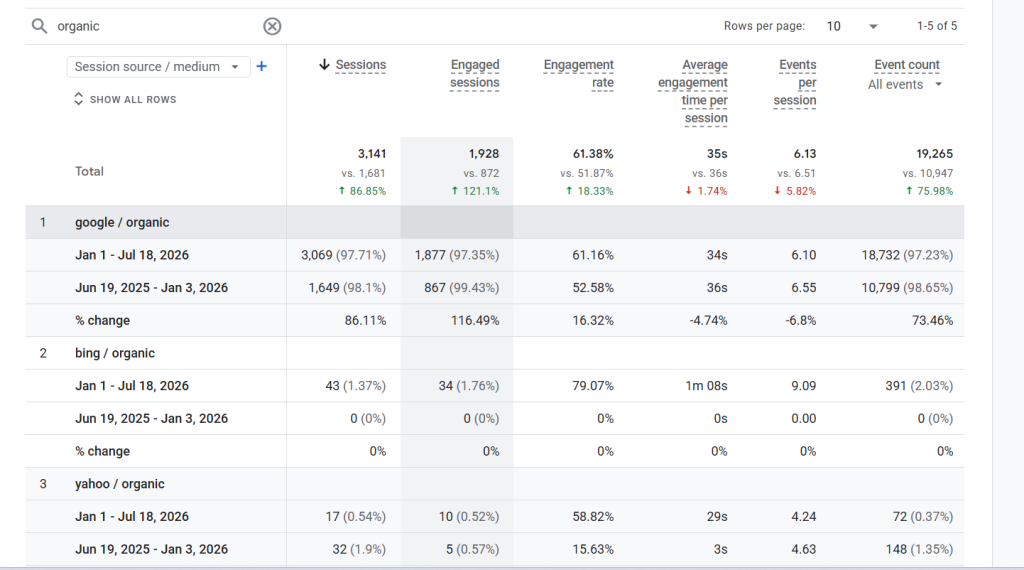1024x570 pixels.
Task: Click the Total row label
Action: pyautogui.click(x=89, y=172)
